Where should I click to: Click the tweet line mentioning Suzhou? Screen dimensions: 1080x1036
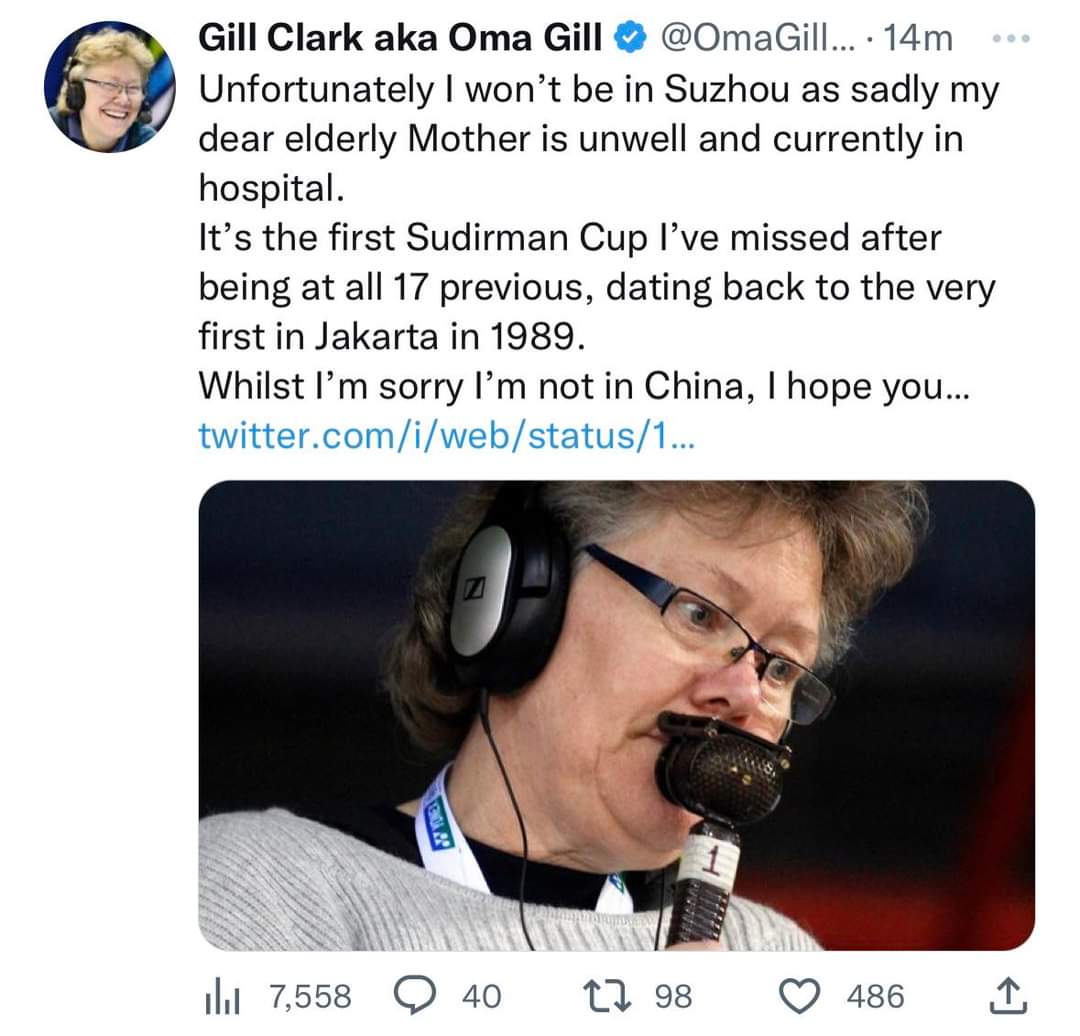click(599, 90)
